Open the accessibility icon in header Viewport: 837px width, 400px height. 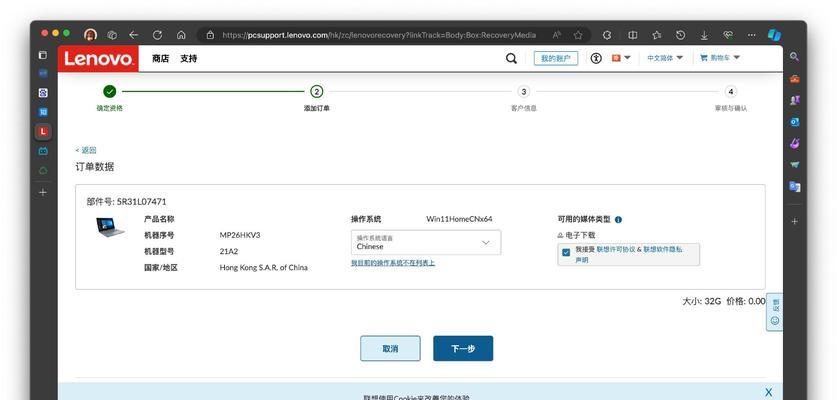click(x=596, y=58)
